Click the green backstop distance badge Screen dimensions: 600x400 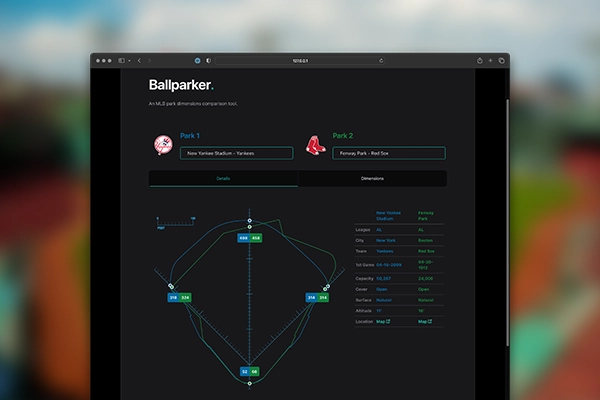click(x=254, y=372)
